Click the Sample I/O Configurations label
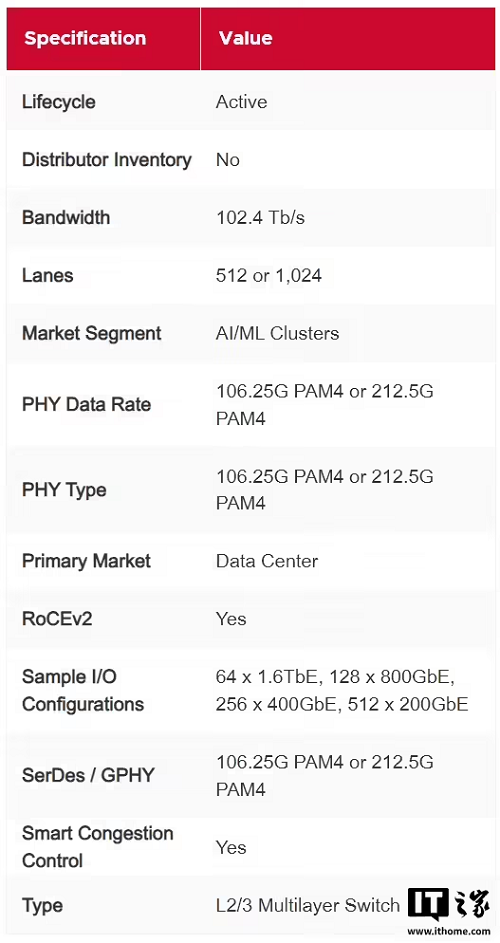This screenshot has width=500, height=943. coord(83,690)
